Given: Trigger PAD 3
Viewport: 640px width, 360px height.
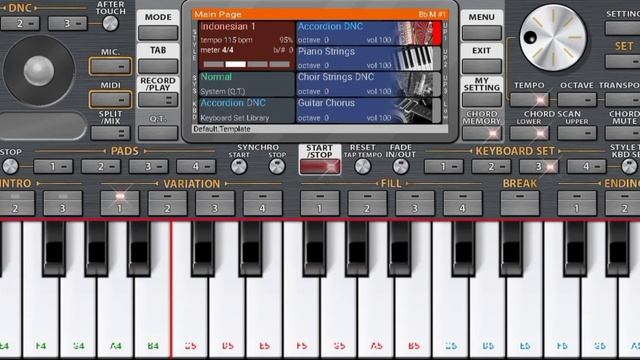Looking at the screenshot, I should (x=148, y=167).
